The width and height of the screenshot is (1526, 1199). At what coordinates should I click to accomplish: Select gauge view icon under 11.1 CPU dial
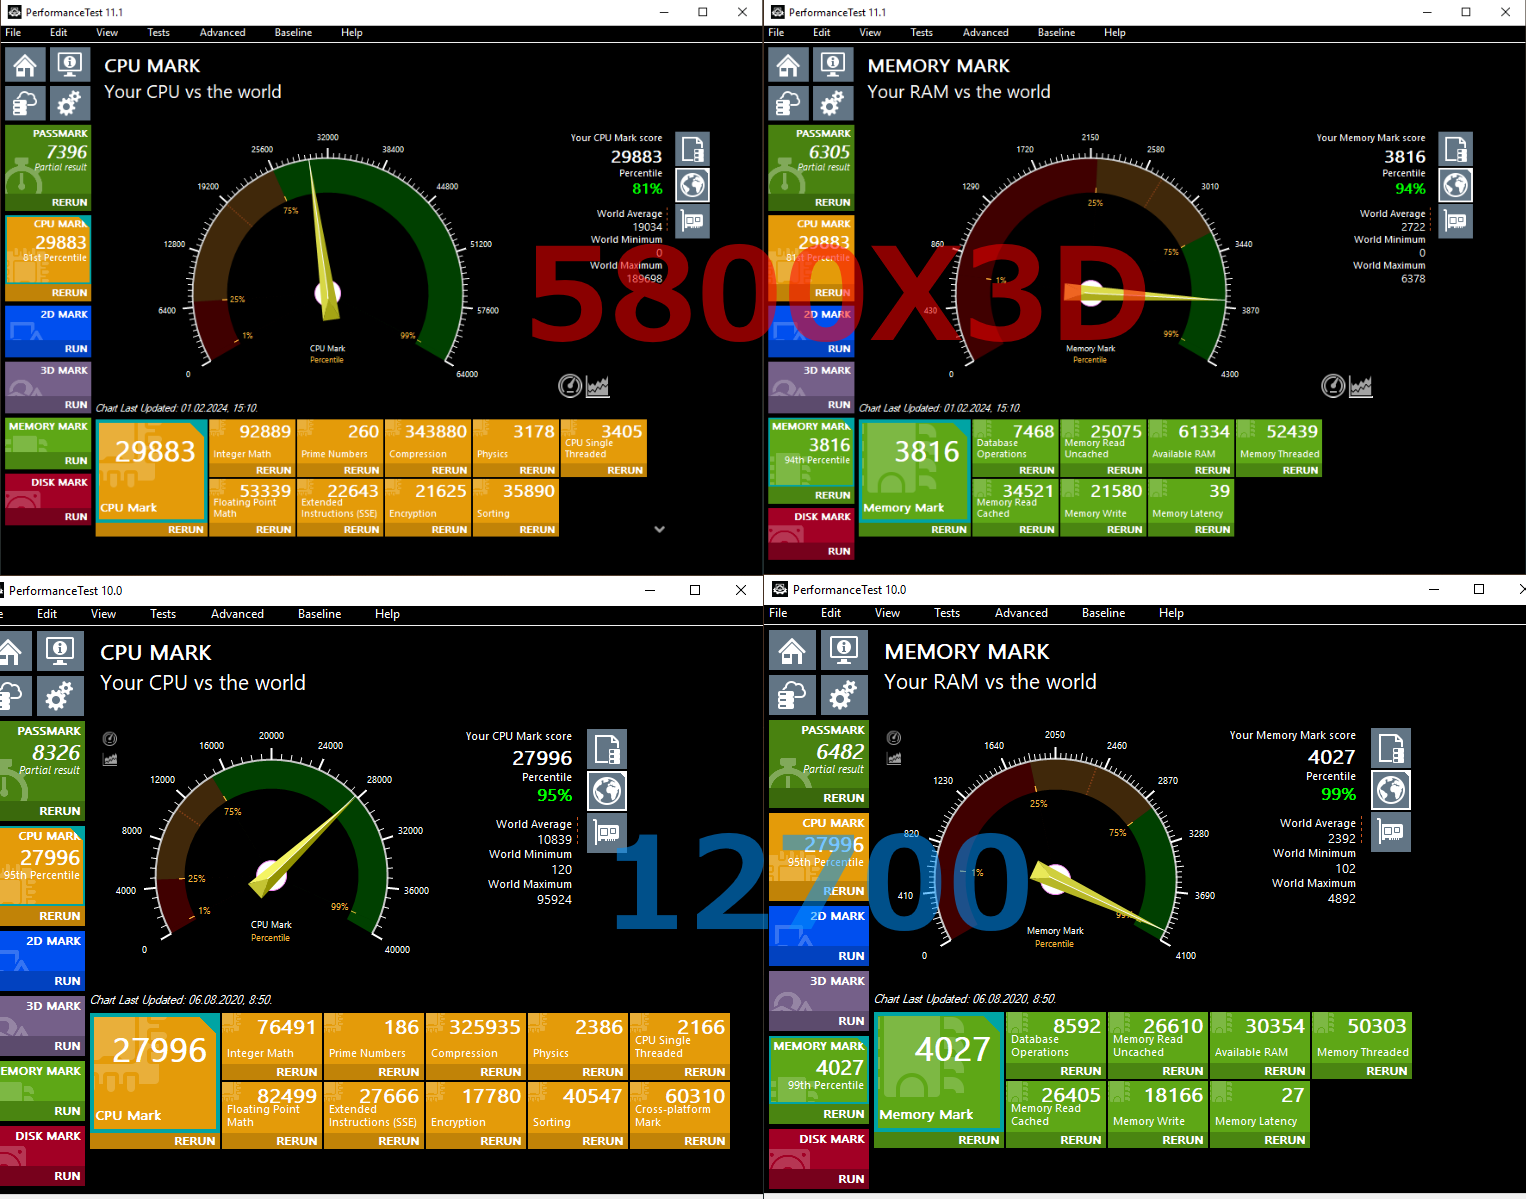[570, 386]
